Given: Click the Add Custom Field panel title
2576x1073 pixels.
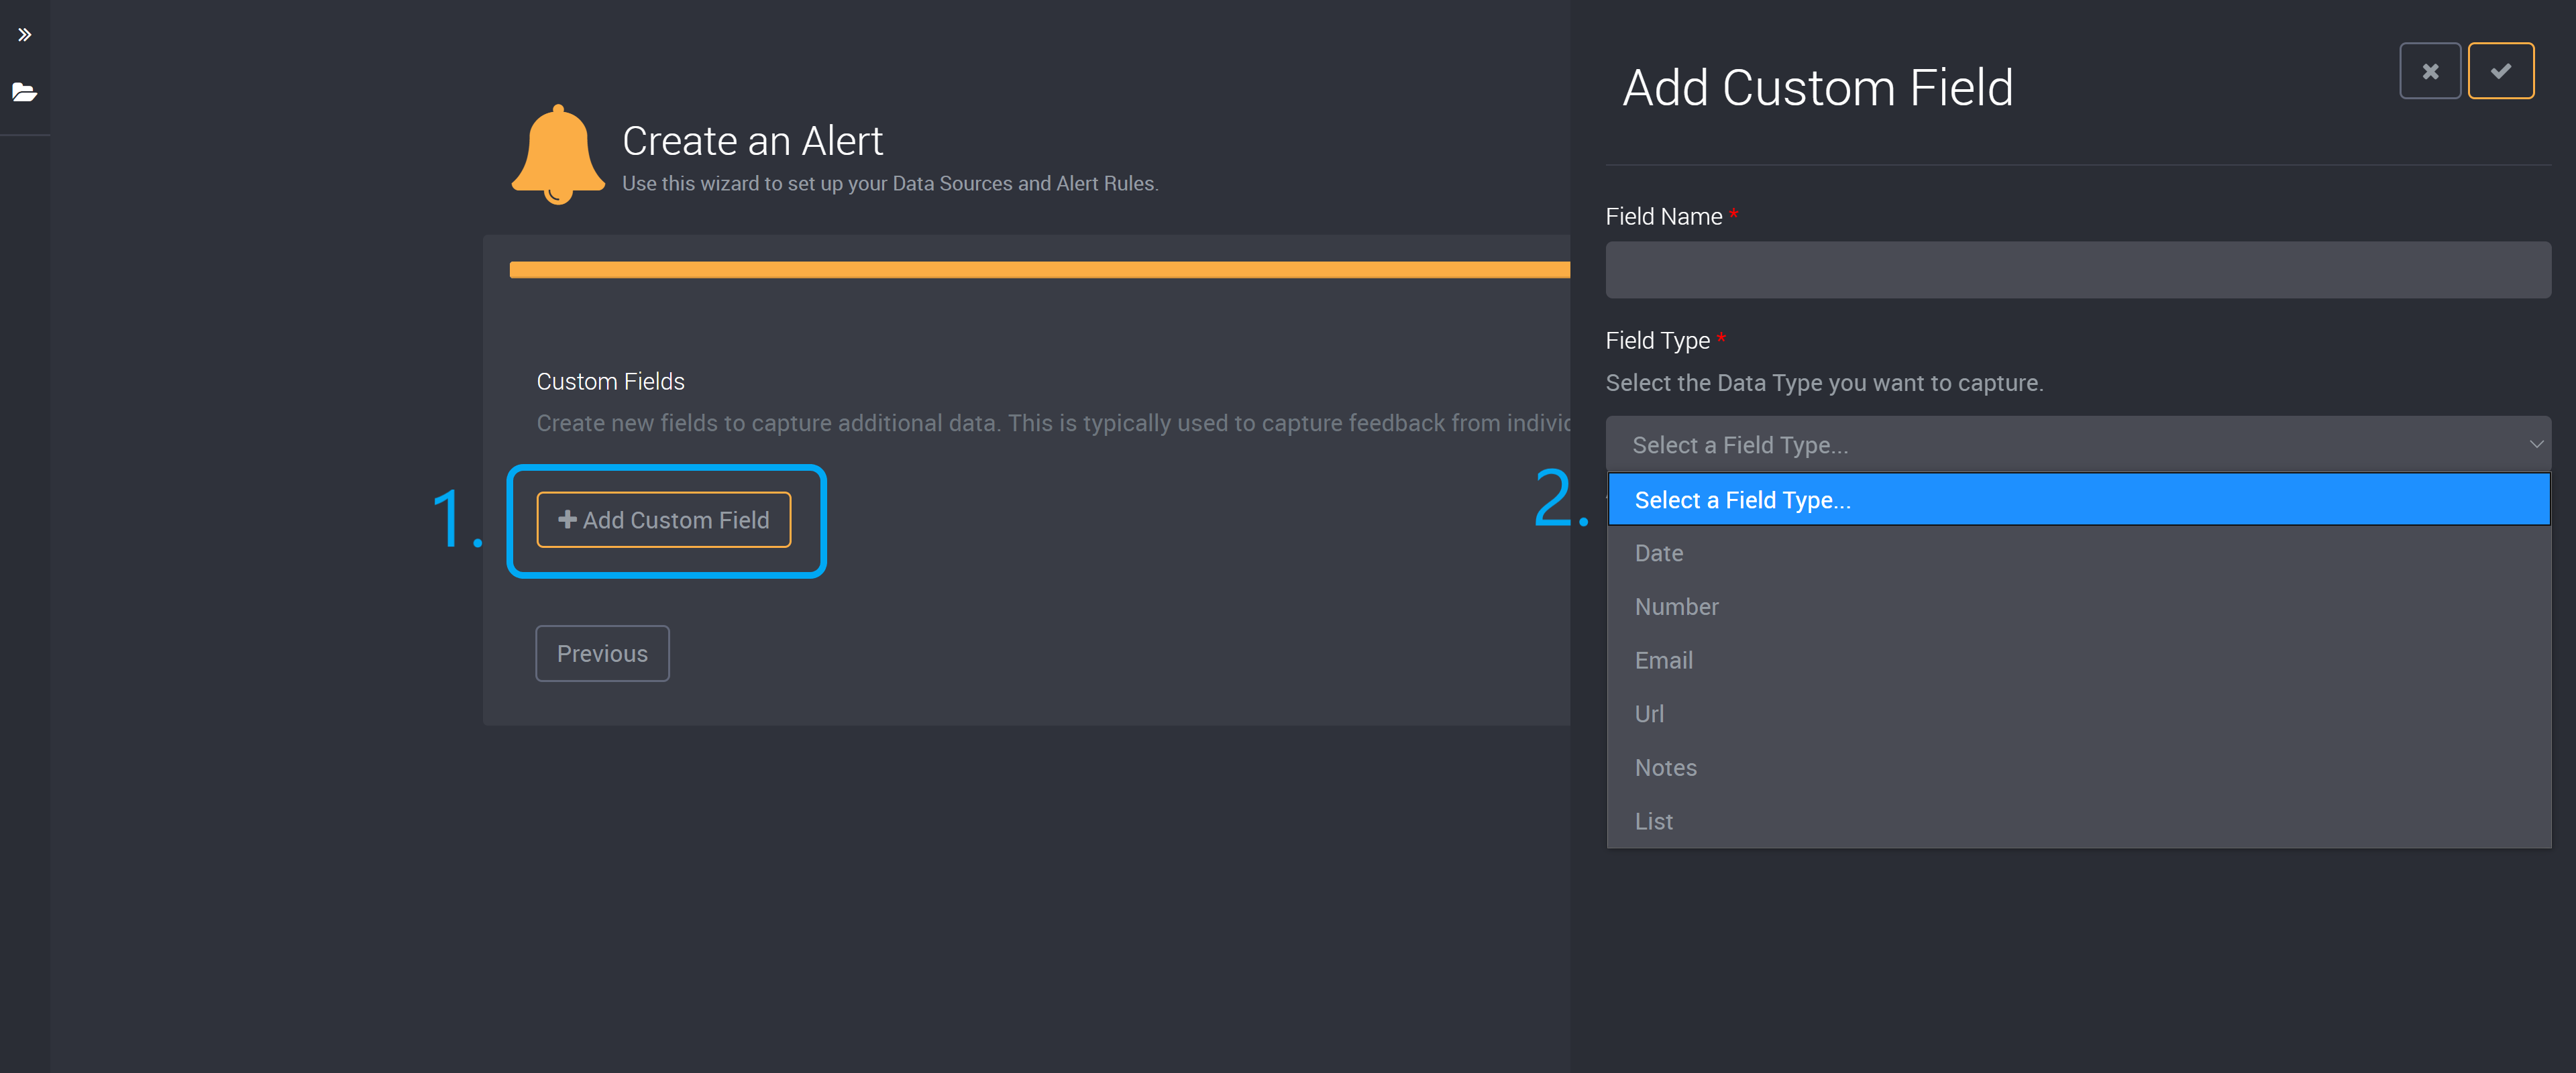Looking at the screenshot, I should click(x=1817, y=88).
